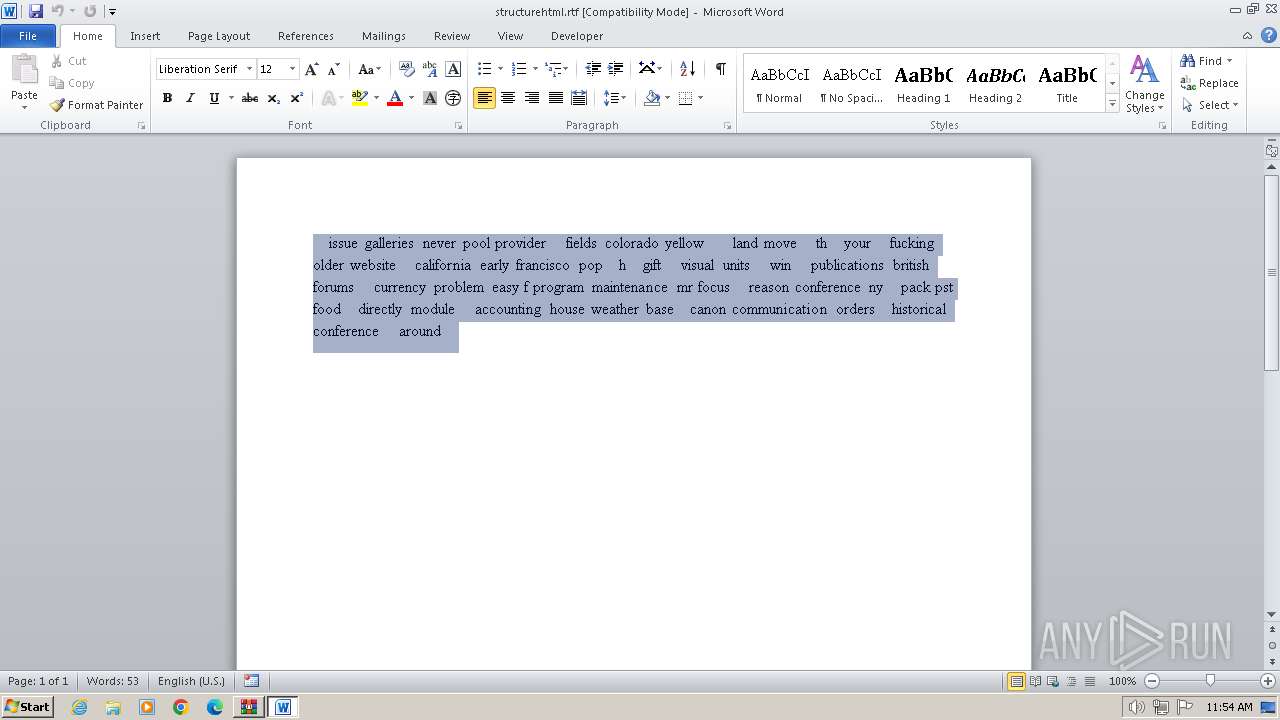Open the highlight color dropdown arrow
The image size is (1280, 720).
click(x=376, y=98)
